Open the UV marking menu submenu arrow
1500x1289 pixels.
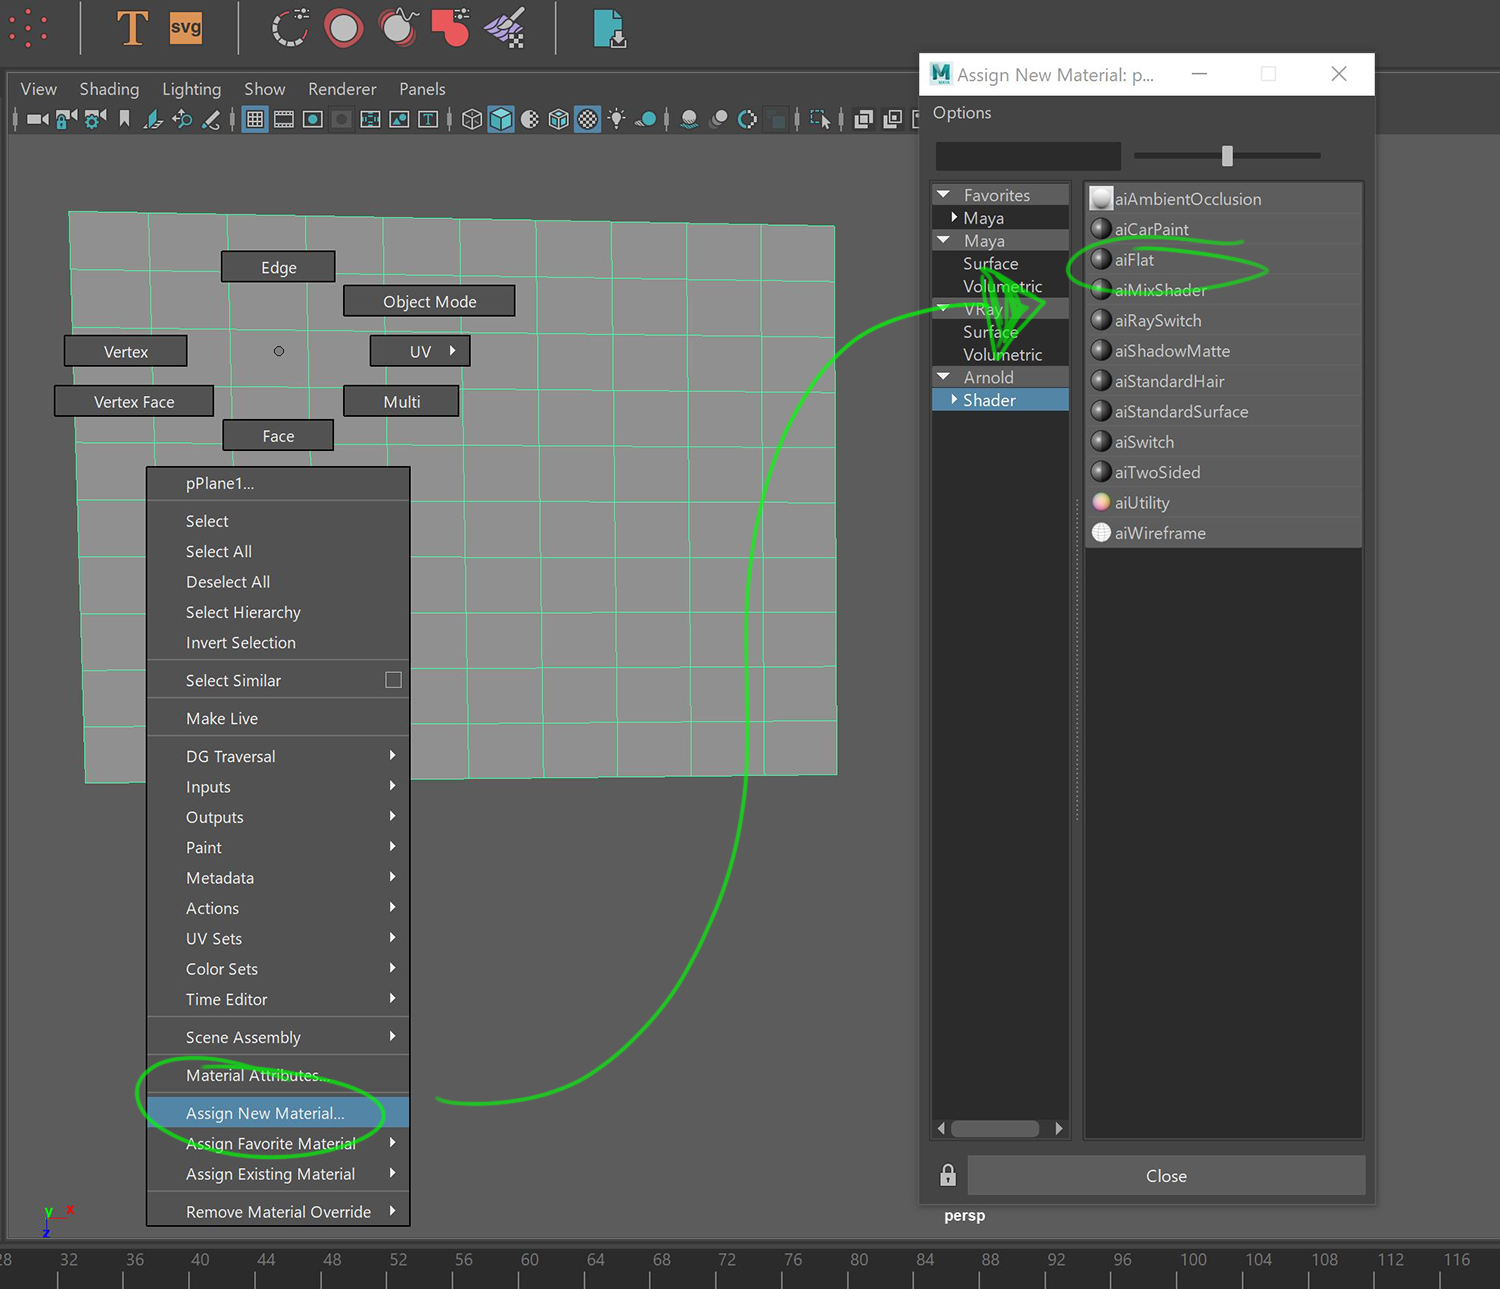tap(452, 351)
